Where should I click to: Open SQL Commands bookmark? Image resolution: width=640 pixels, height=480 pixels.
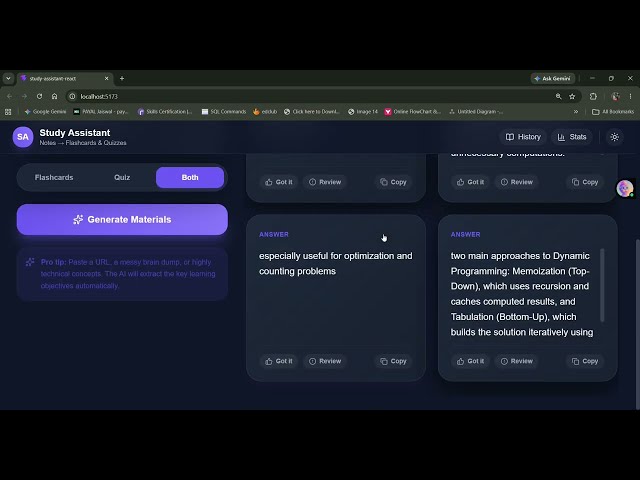tap(224, 111)
